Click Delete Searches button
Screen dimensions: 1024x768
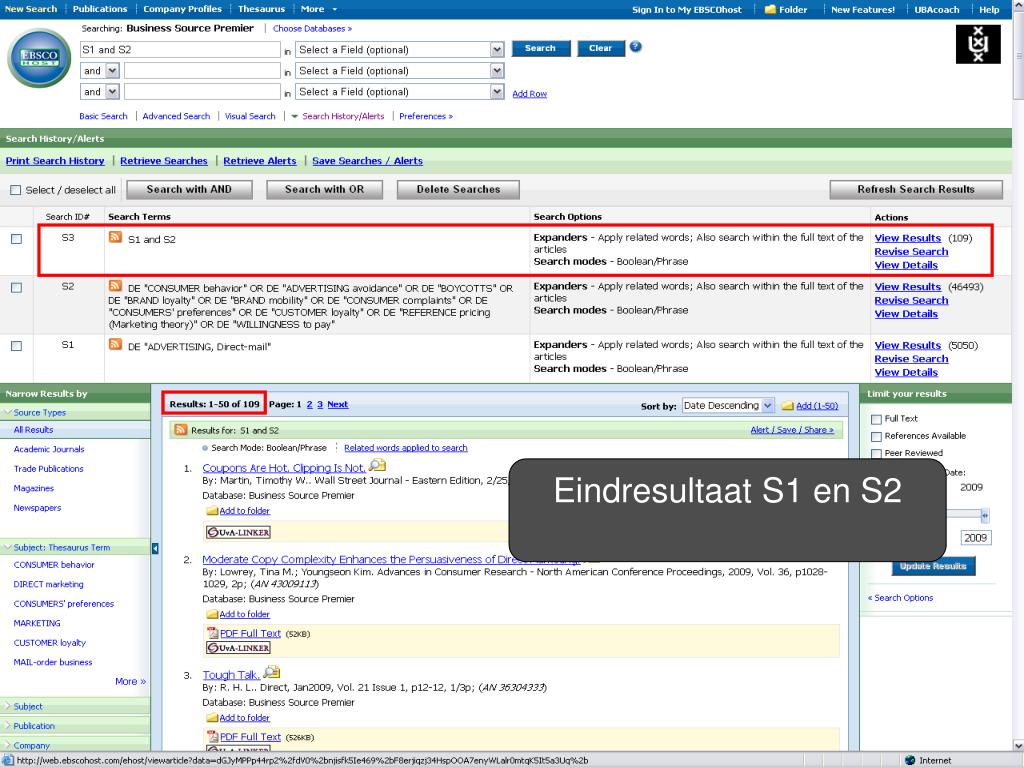tap(458, 189)
